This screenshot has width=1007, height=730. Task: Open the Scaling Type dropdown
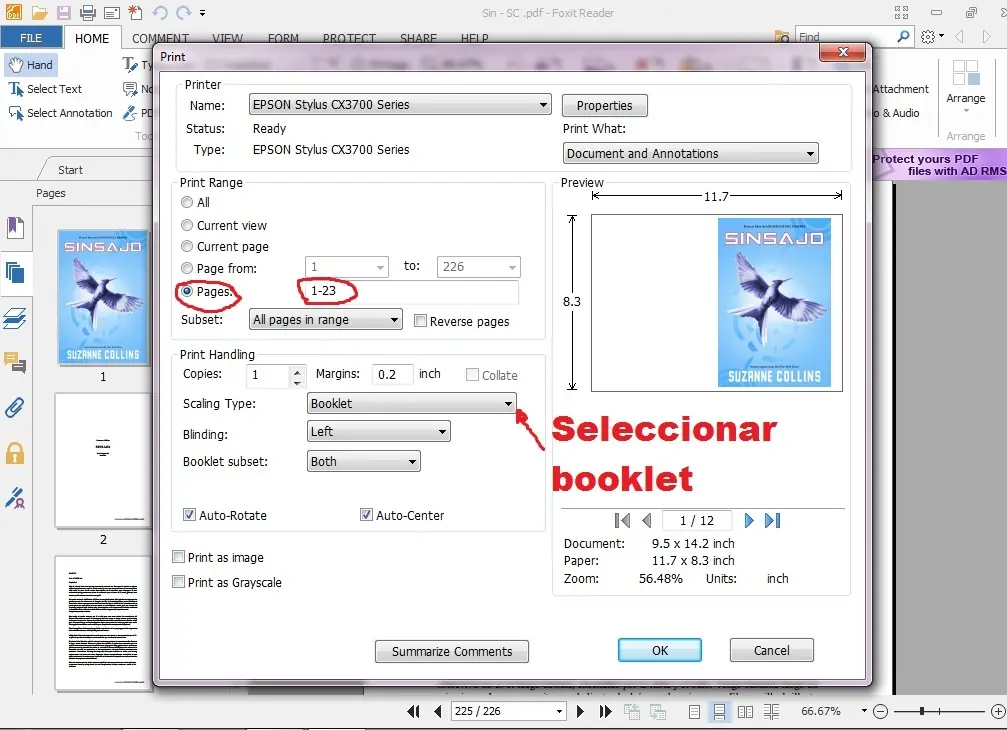pos(411,404)
